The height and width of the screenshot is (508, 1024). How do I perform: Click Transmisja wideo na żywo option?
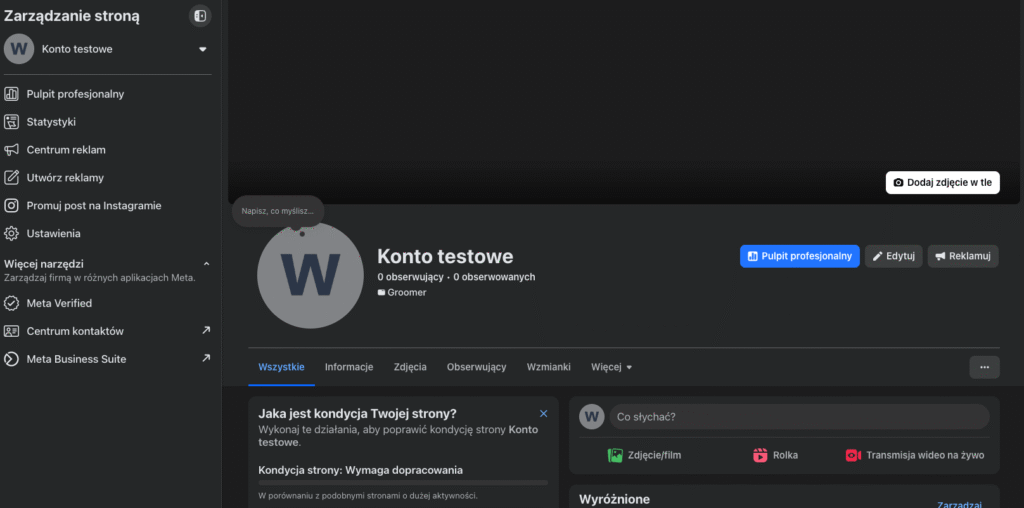pos(915,455)
